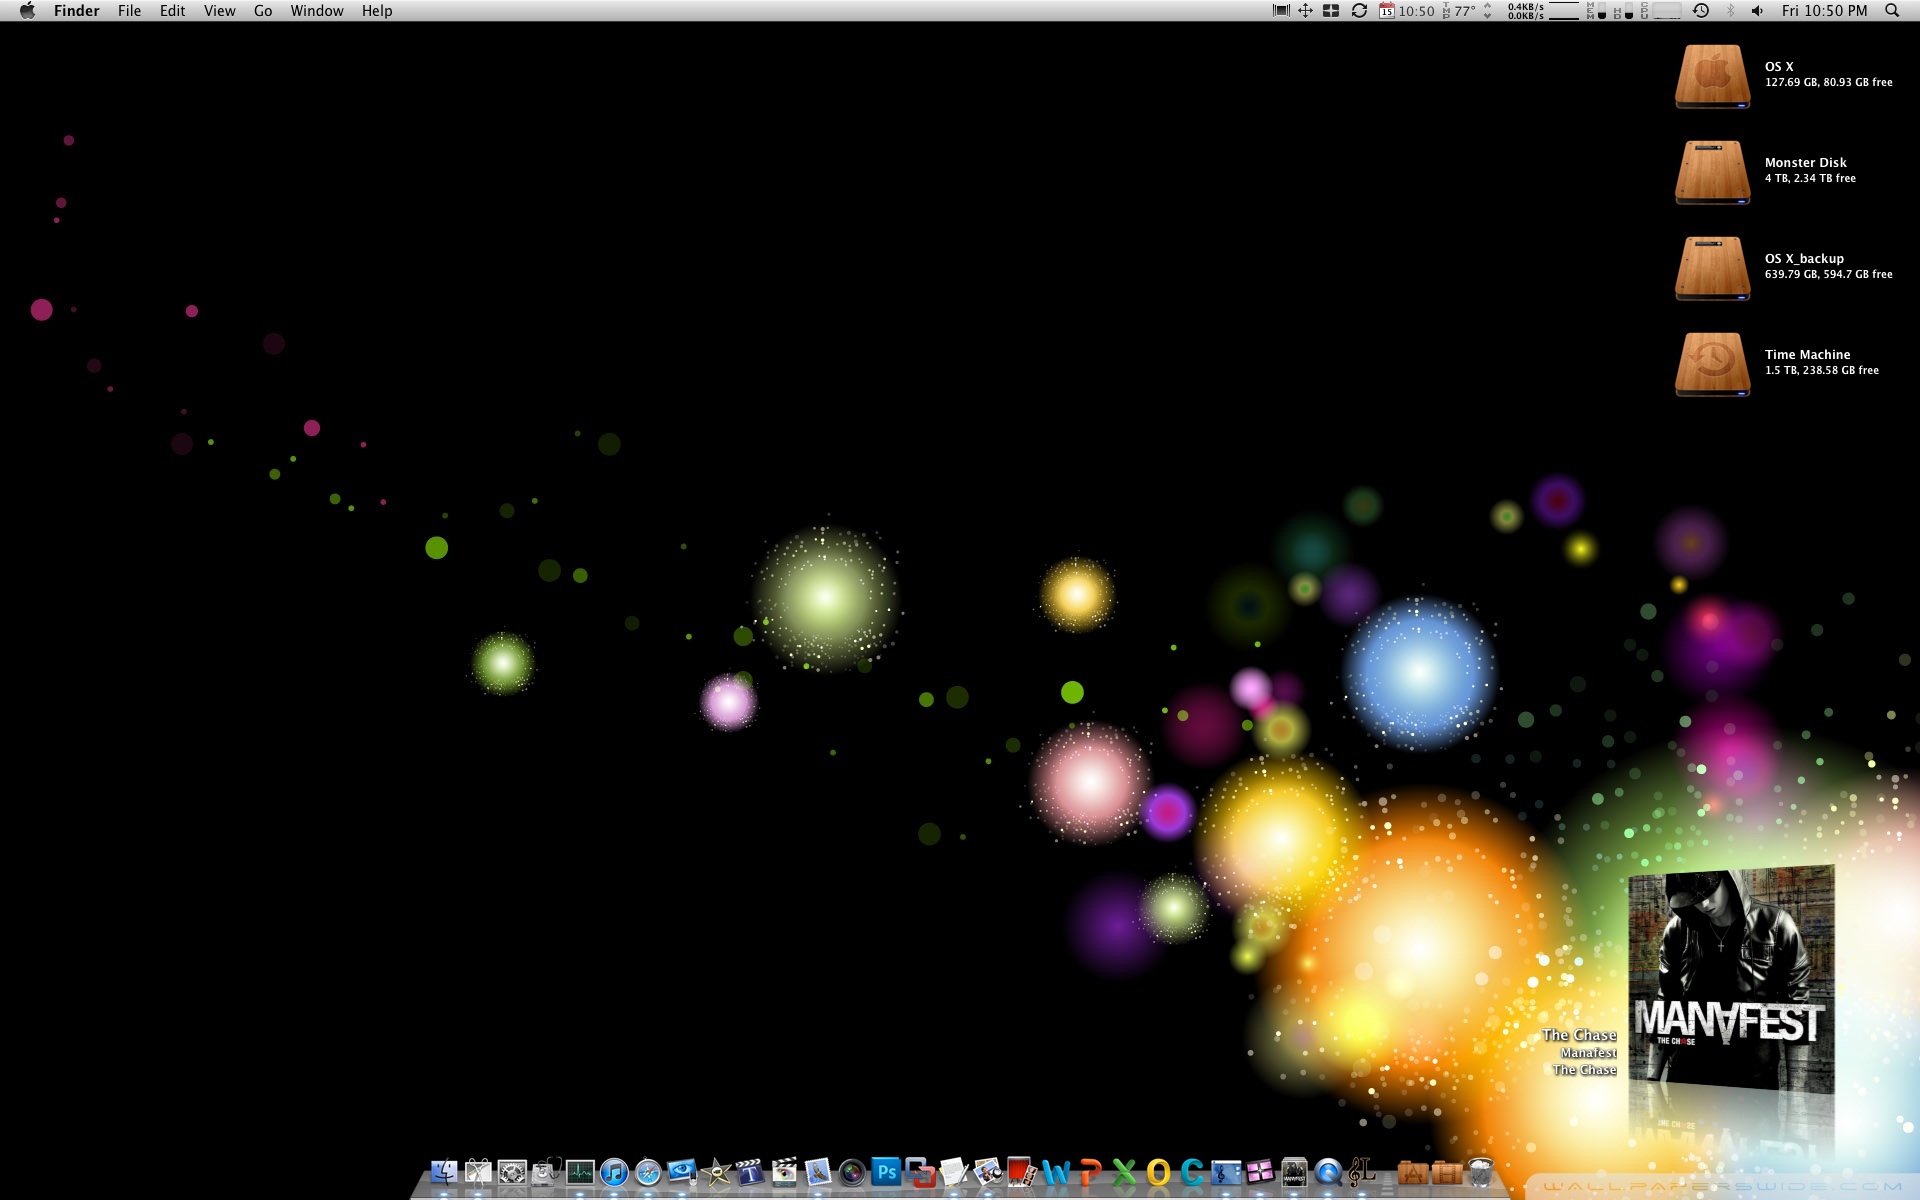Screen dimensions: 1920x1200
Task: Open Disk Utility stethoscope icon in Dock
Action: [x=546, y=1172]
